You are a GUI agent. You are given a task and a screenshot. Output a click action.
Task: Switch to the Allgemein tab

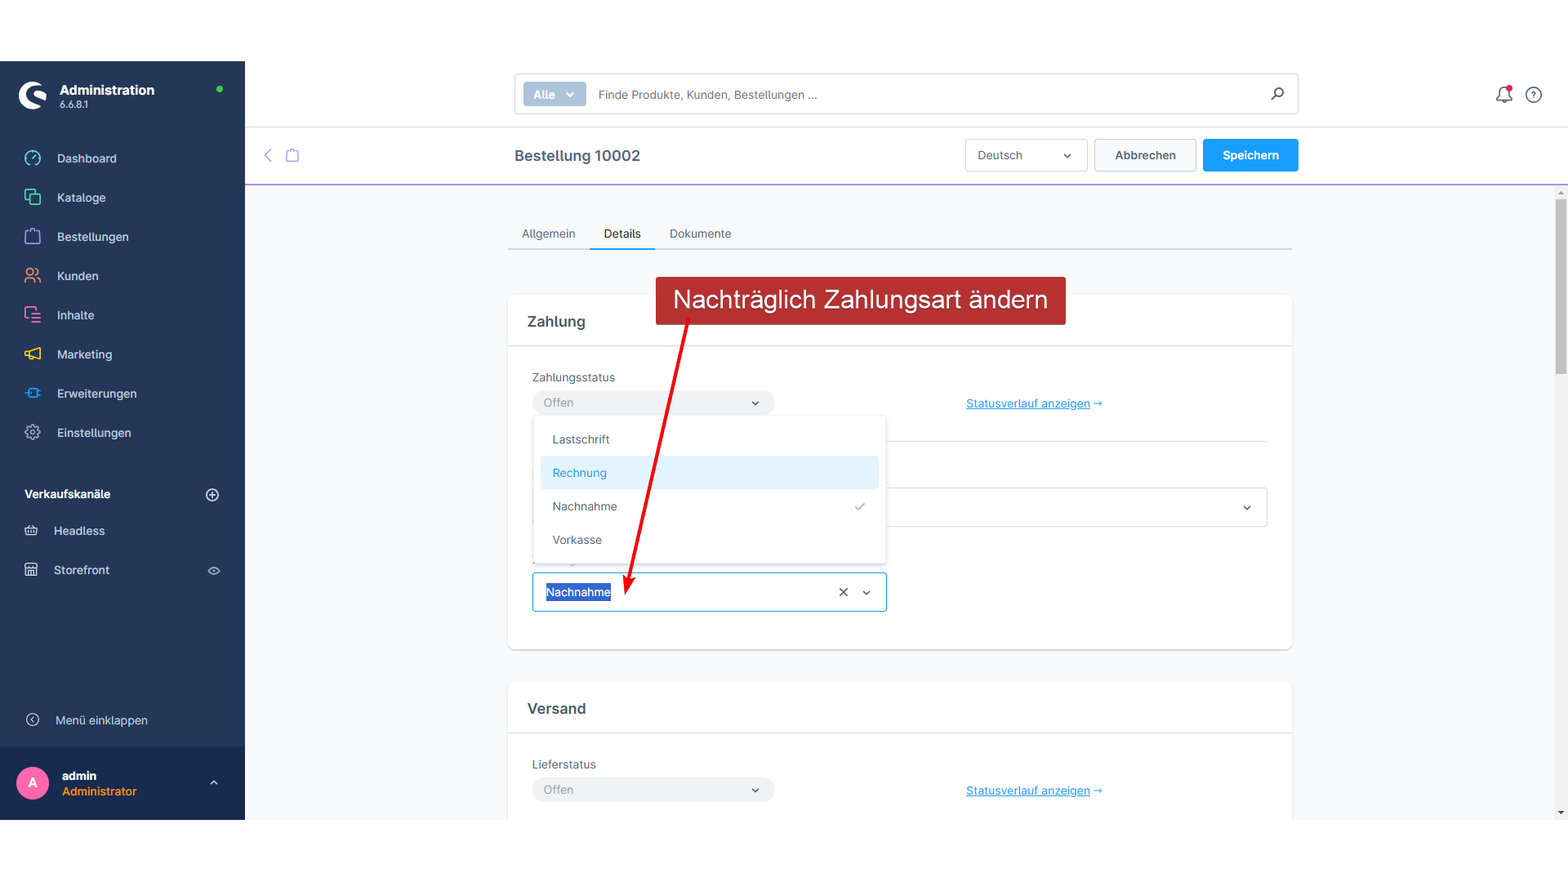(x=548, y=234)
